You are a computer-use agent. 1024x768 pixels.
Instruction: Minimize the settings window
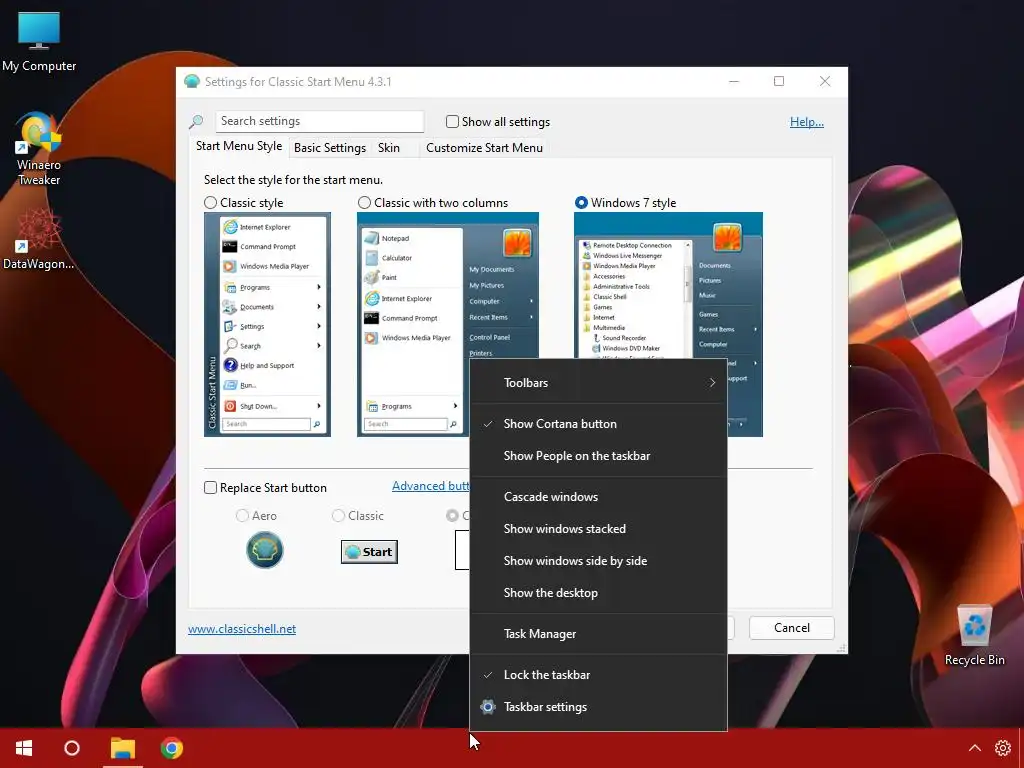pyautogui.click(x=734, y=81)
